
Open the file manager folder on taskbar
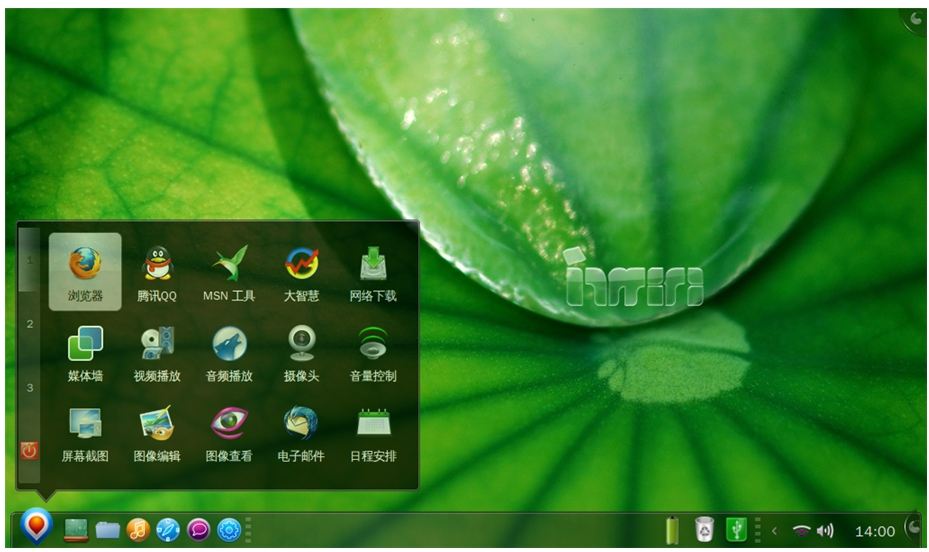pos(107,530)
